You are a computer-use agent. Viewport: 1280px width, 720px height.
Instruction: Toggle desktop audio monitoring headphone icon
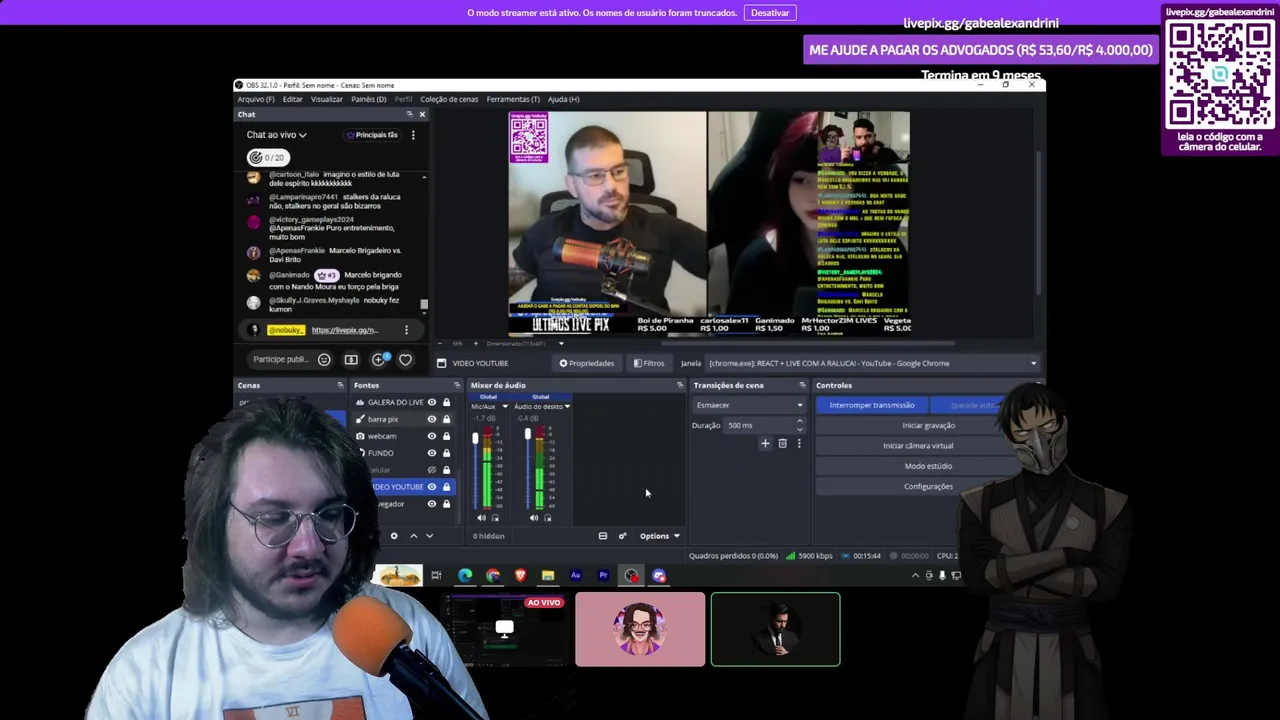click(547, 518)
